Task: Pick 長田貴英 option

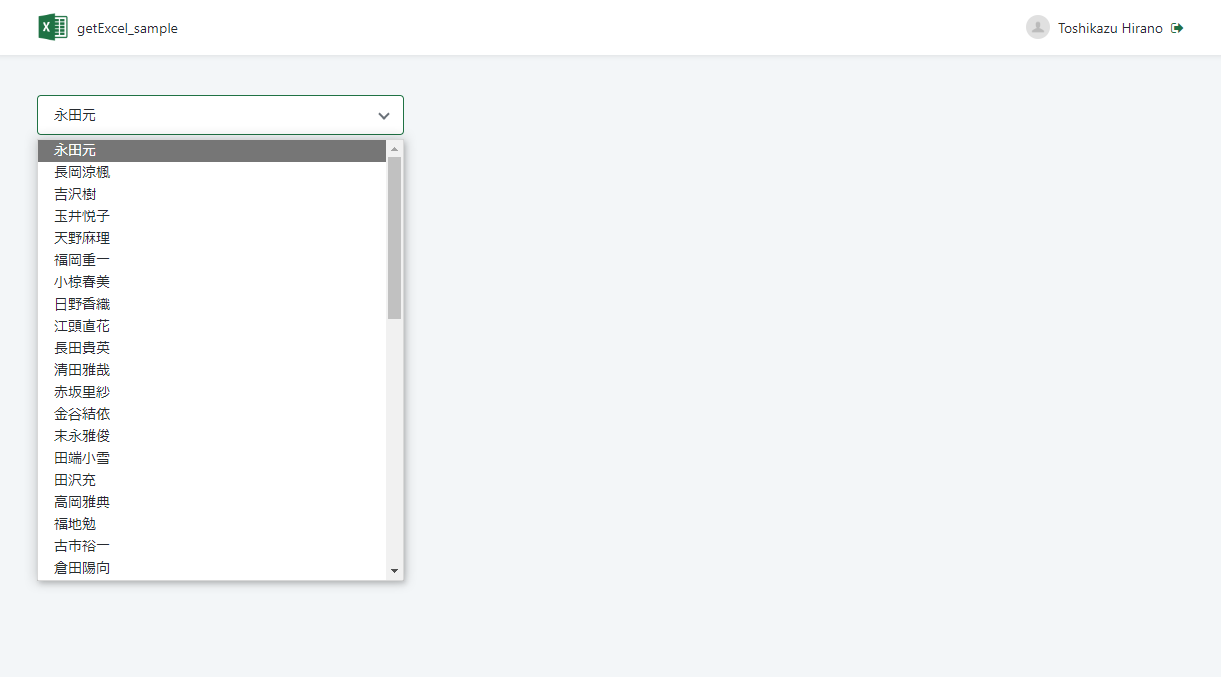Action: coord(212,348)
